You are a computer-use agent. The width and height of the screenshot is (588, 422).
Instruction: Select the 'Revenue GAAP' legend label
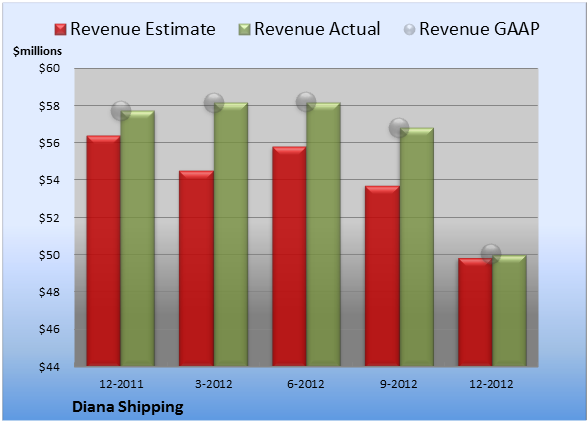(479, 29)
